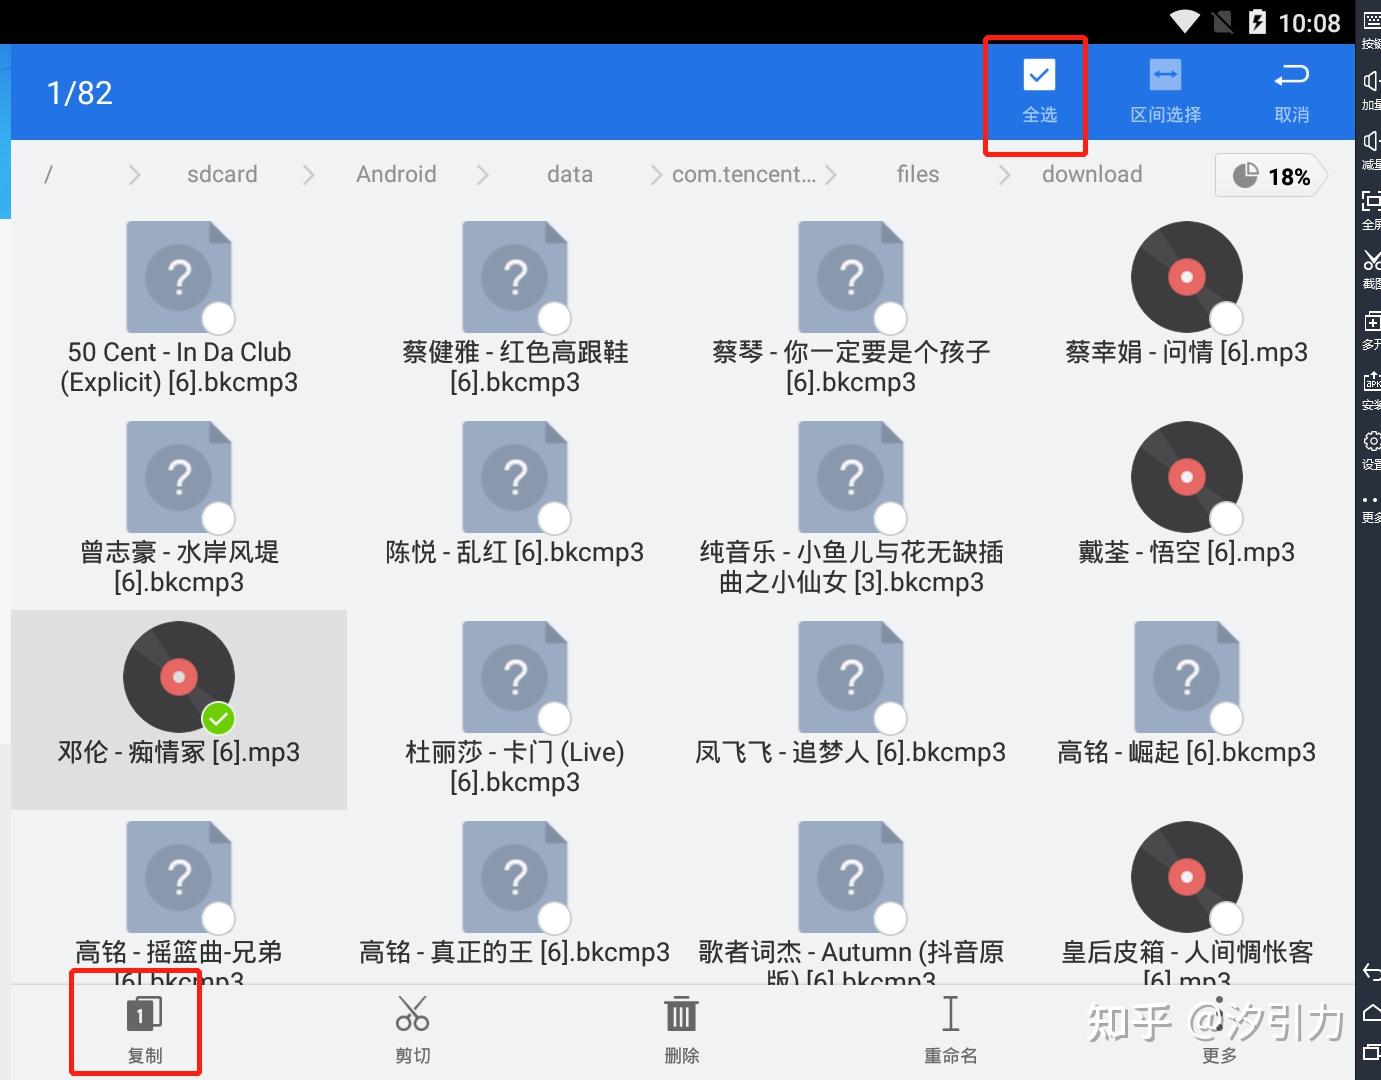This screenshot has width=1381, height=1080.
Task: Tap the 区间选择 range-select icon
Action: coord(1165,76)
